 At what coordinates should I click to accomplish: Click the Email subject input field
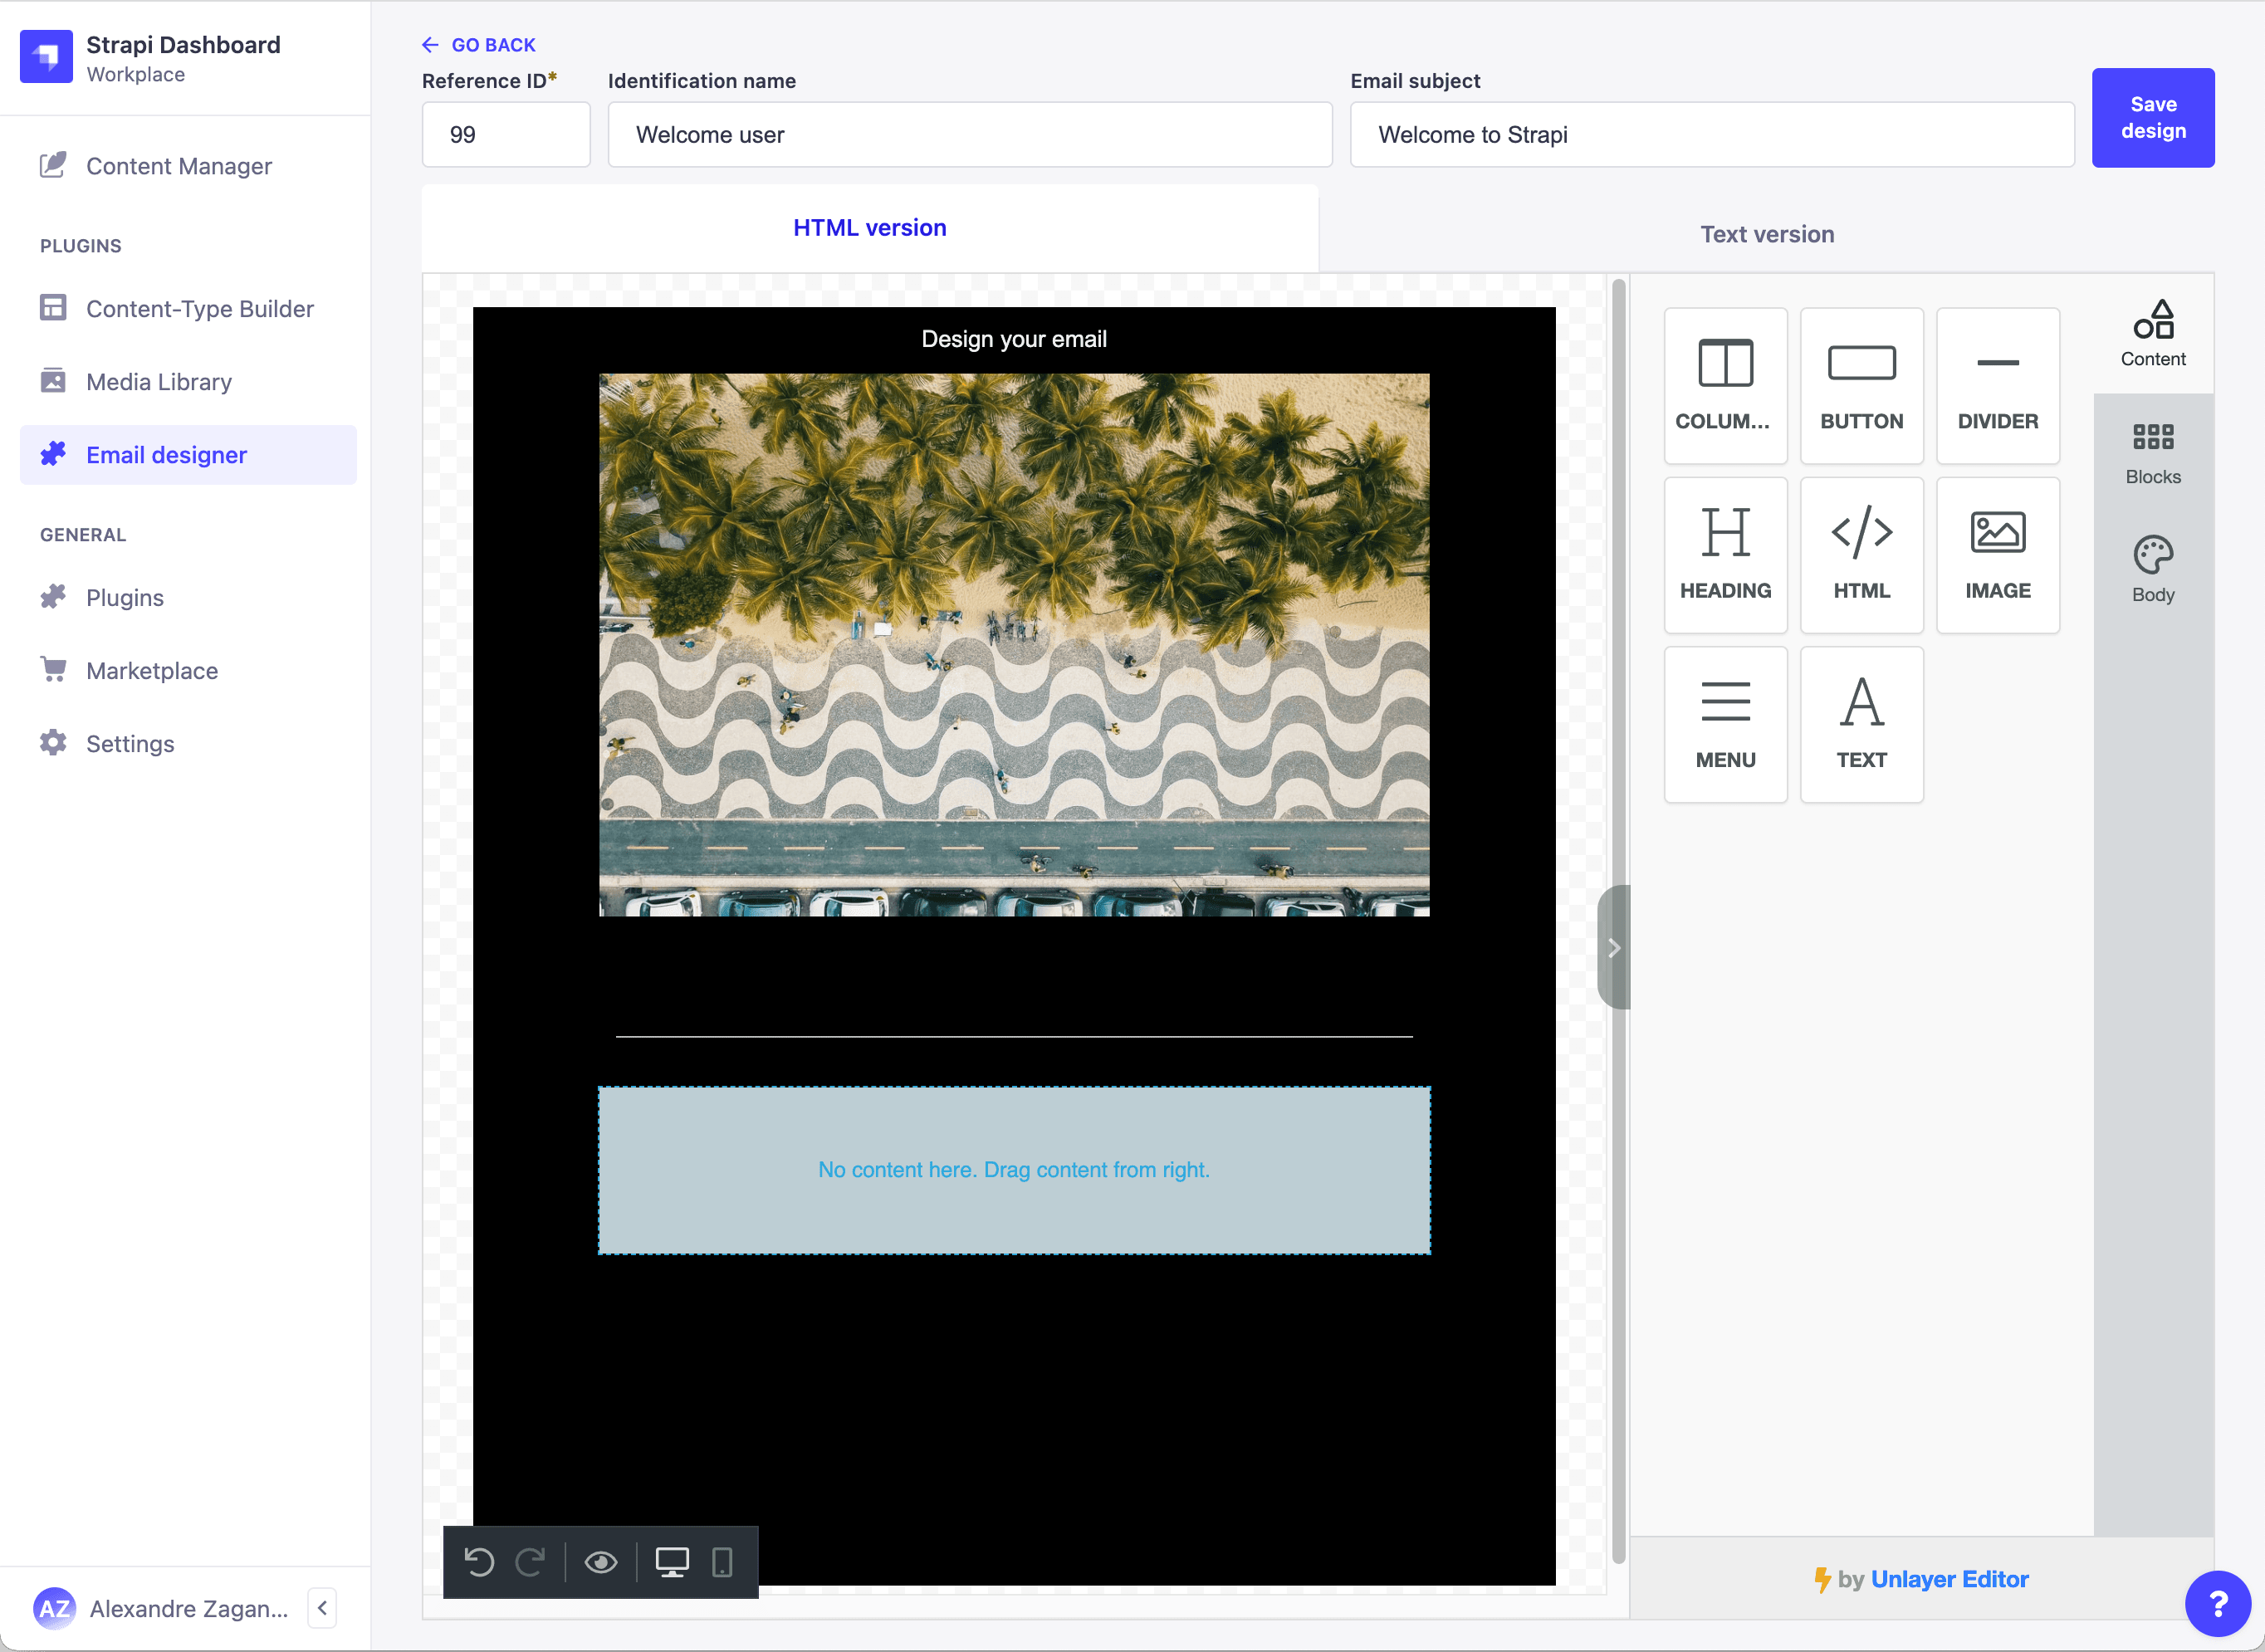coord(1711,135)
